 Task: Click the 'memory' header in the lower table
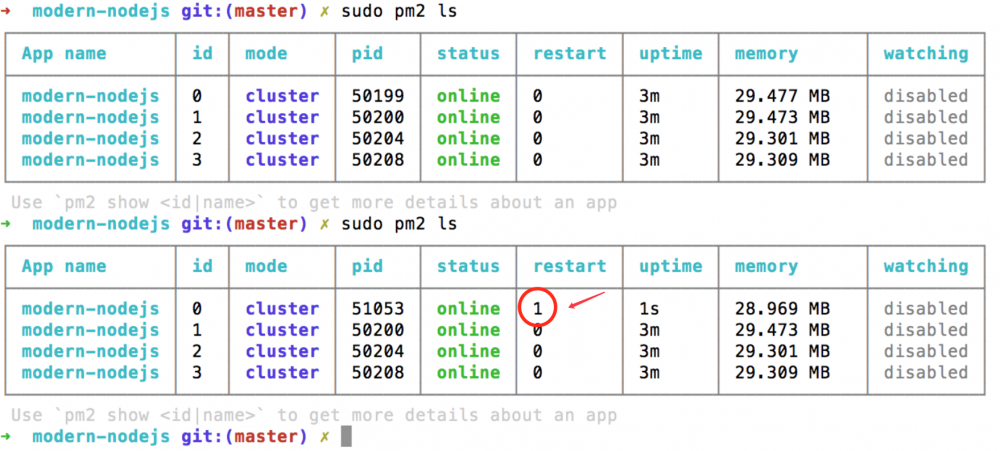(x=766, y=266)
